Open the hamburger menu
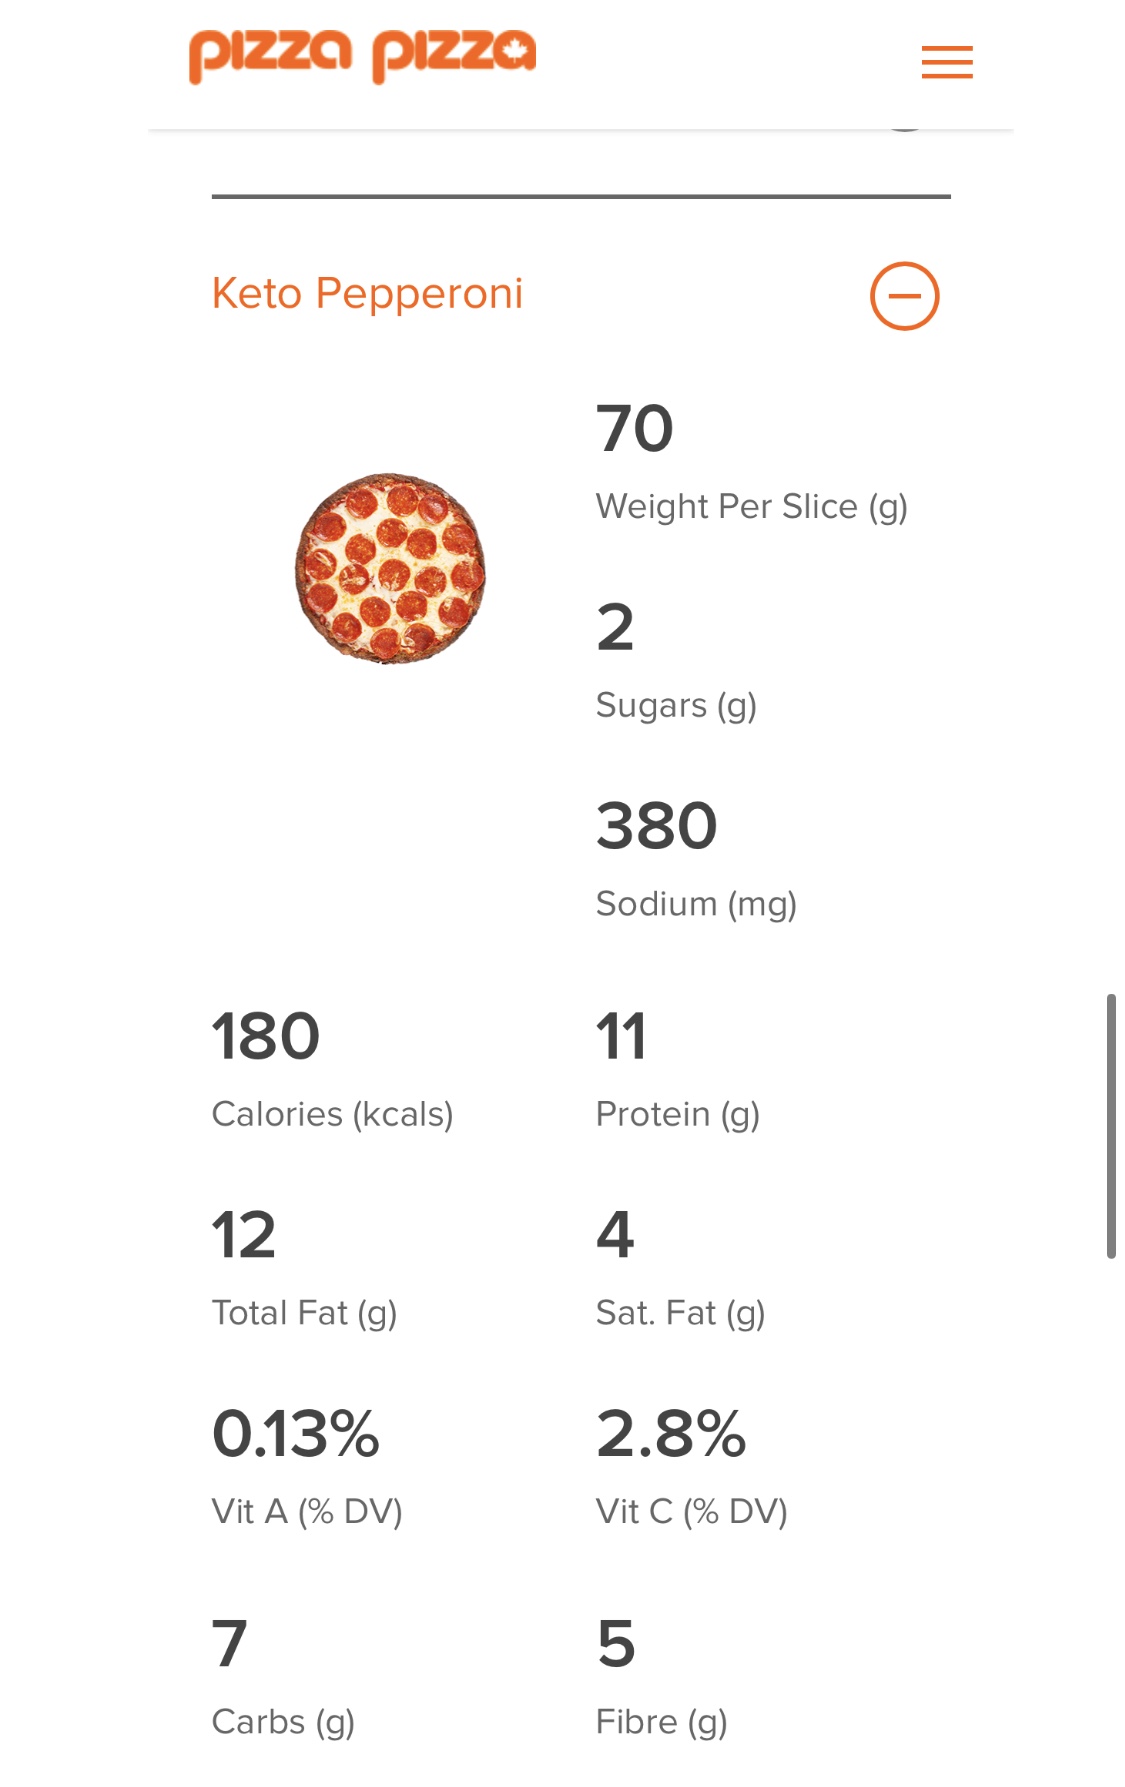Viewport: 1125px width, 1787px height. click(x=946, y=62)
